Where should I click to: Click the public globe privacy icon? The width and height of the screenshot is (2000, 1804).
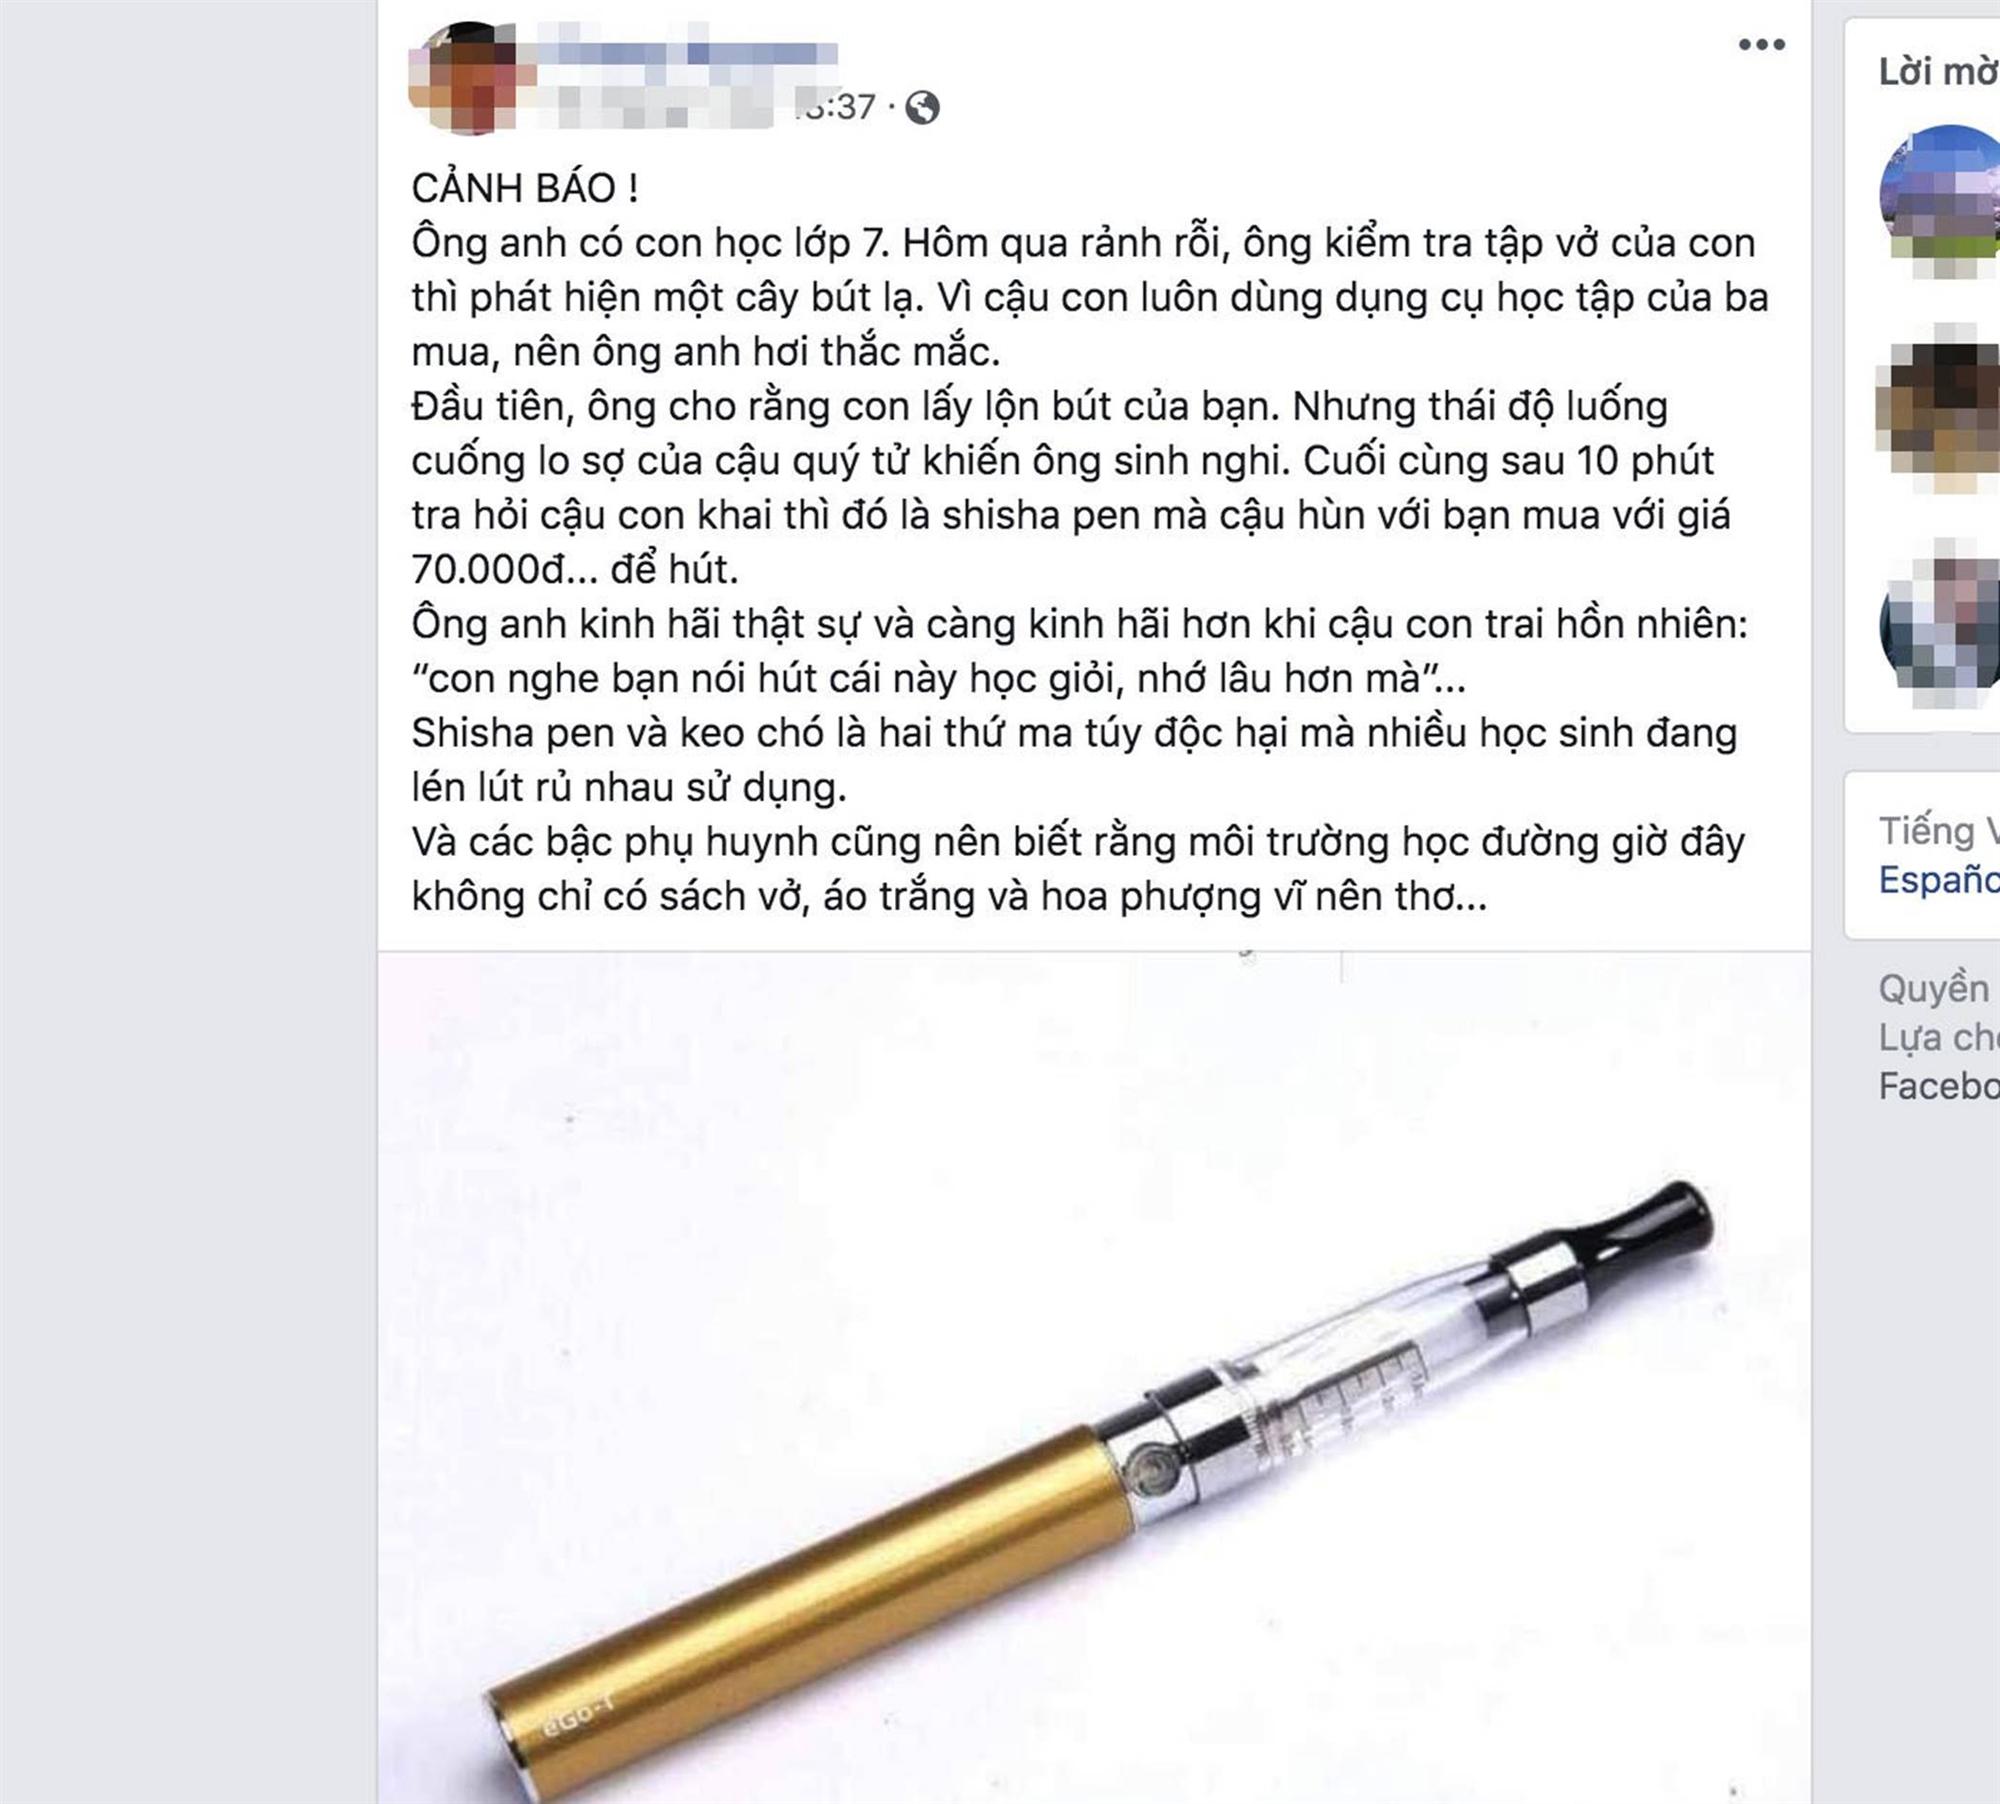(x=922, y=107)
